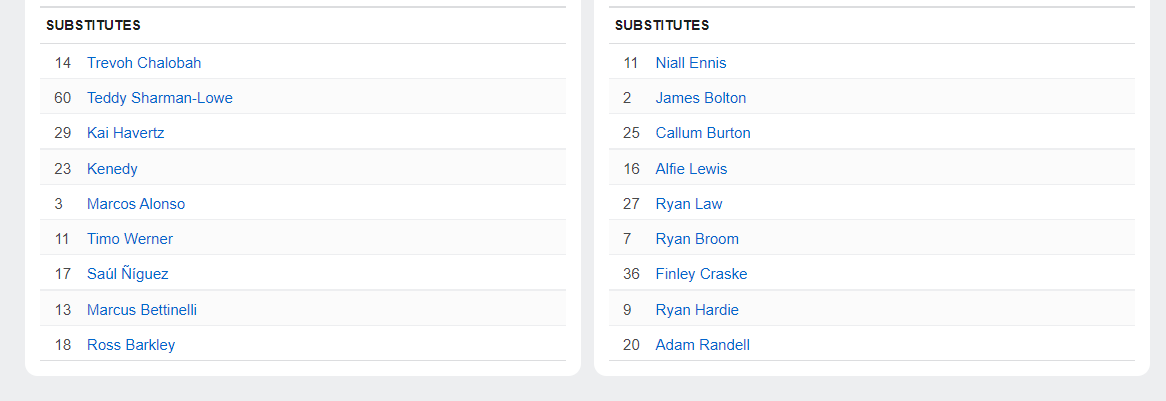
Task: Click Ross Barkley's name
Action: [x=131, y=345]
